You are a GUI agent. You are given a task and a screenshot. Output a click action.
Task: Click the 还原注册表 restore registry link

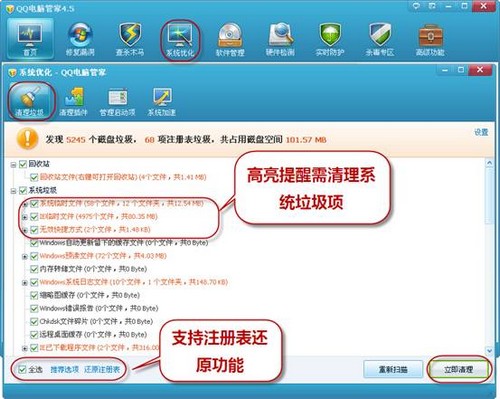pos(102,369)
